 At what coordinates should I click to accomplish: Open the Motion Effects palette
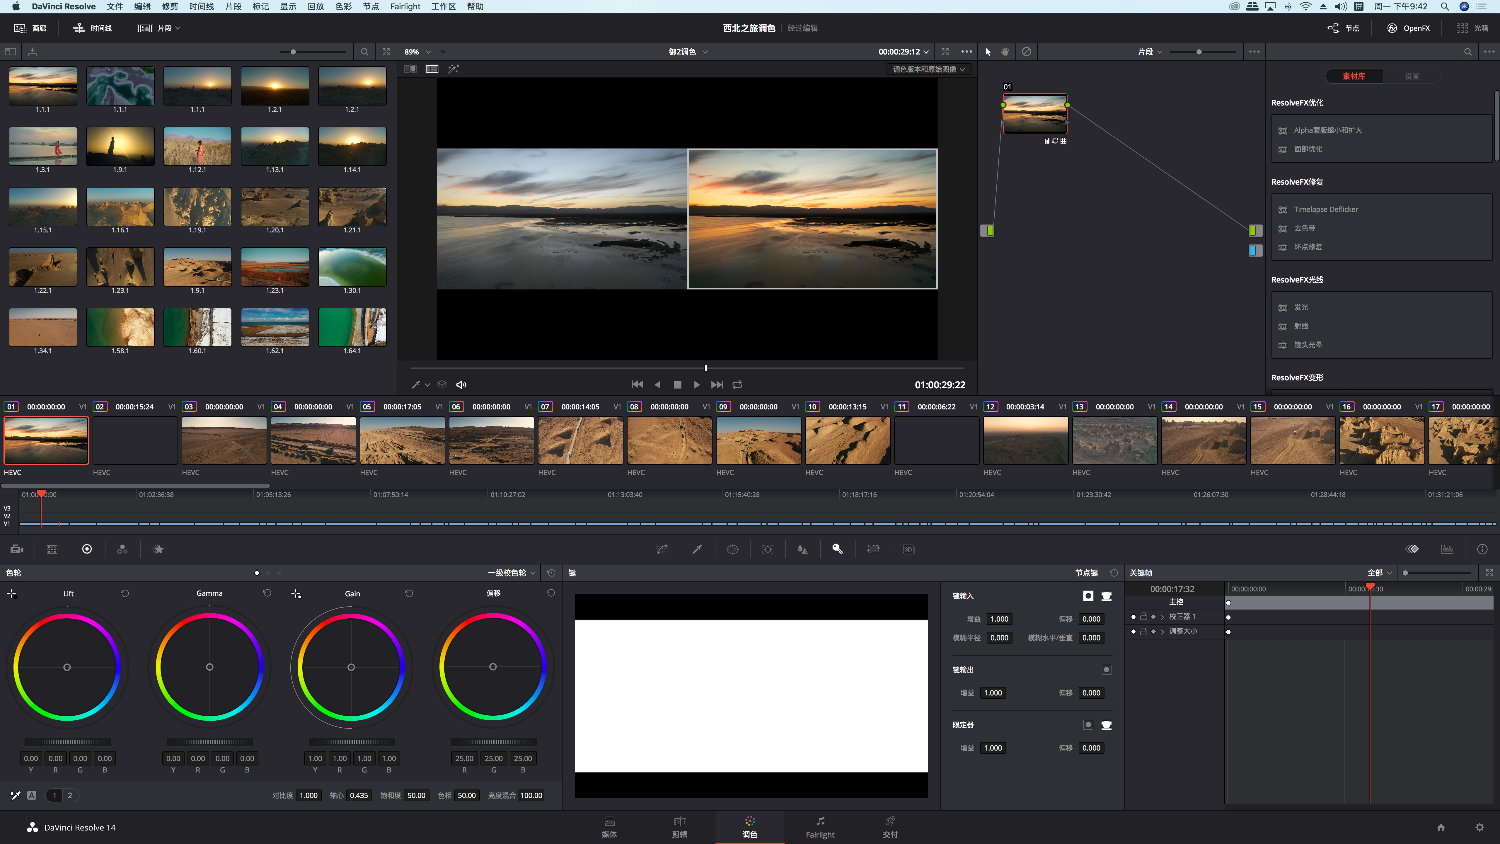pos(158,549)
